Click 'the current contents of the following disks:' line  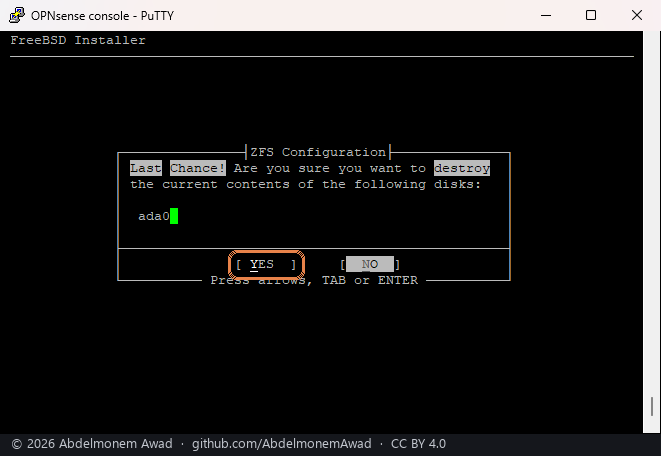[305, 185]
